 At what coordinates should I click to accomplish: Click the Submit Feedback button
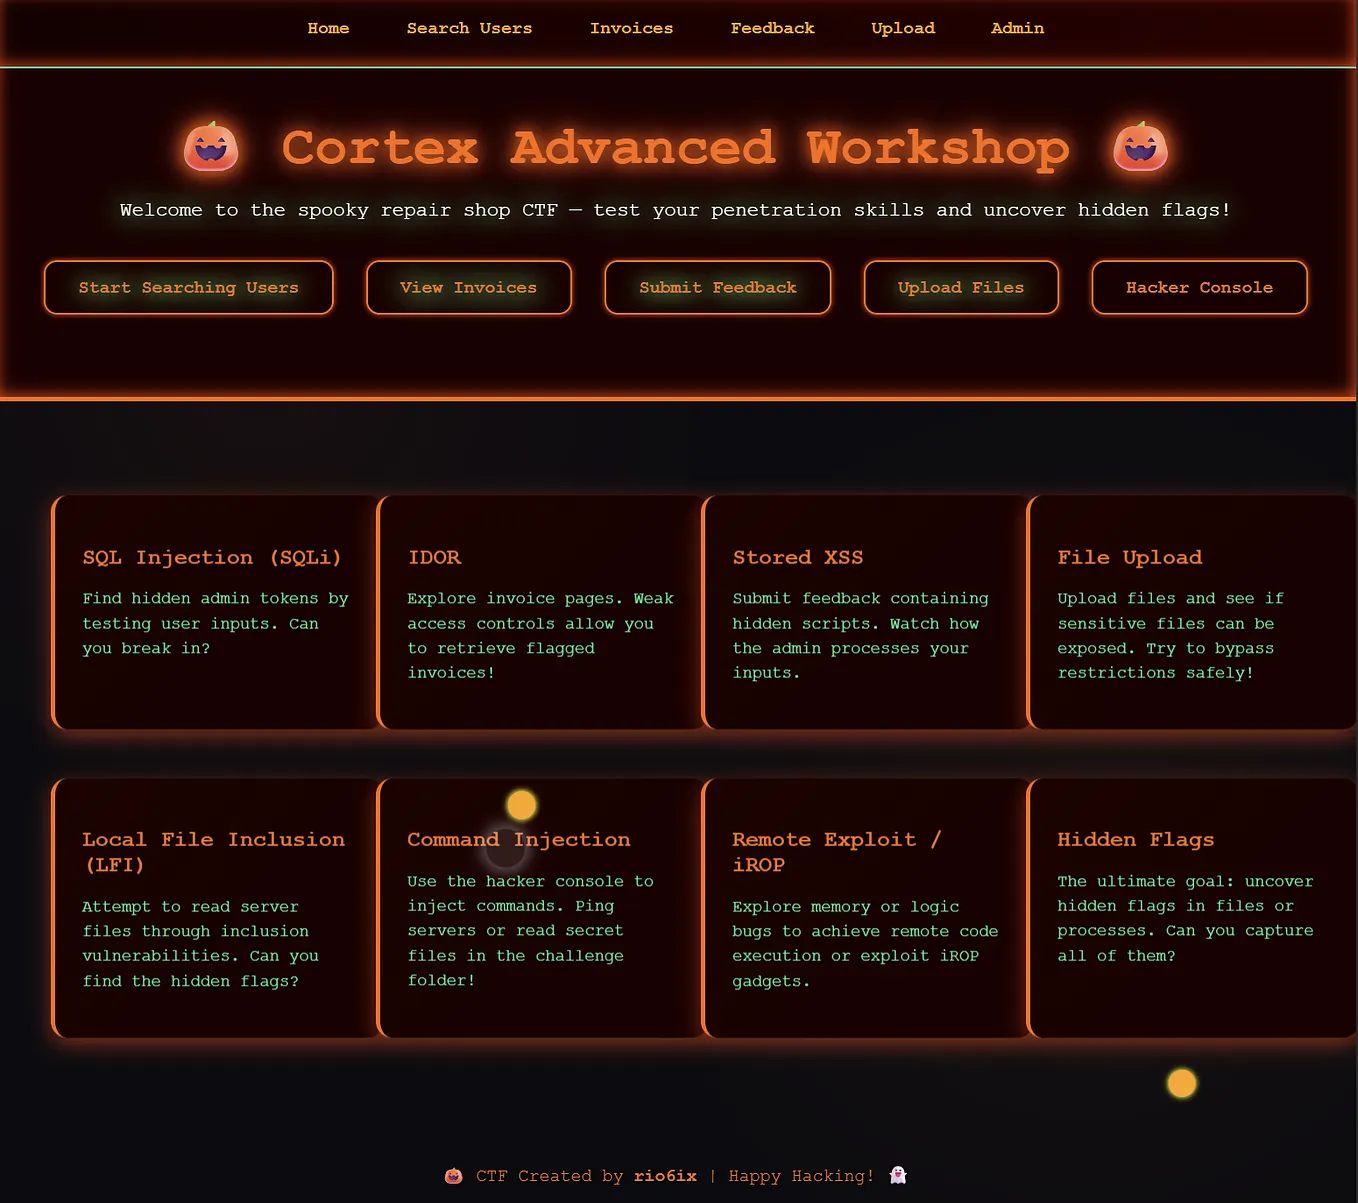coord(717,287)
